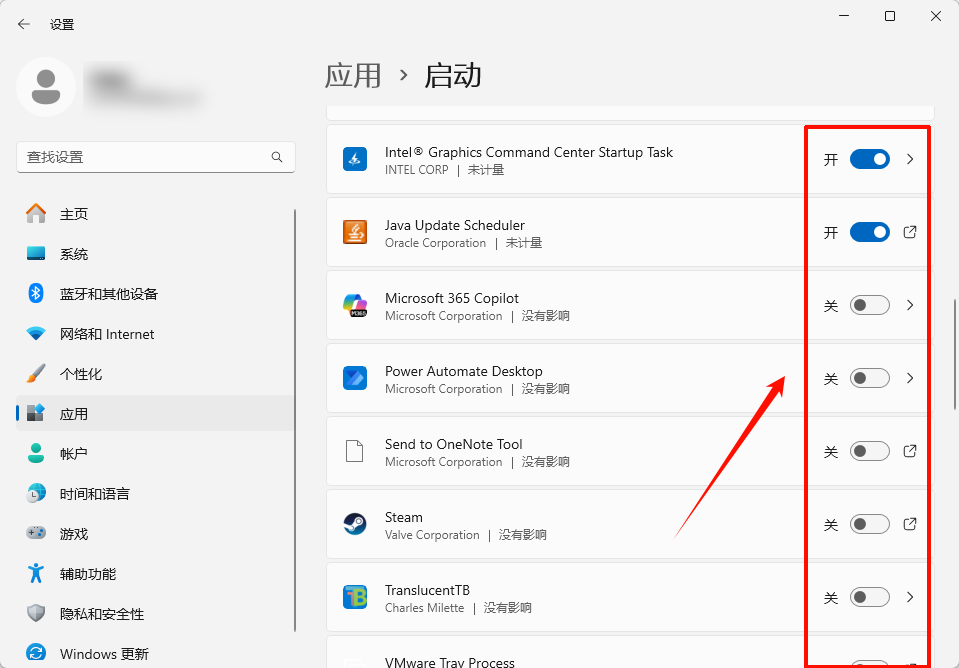Toggle Steam startup switch on
This screenshot has width=959, height=668.
point(870,524)
